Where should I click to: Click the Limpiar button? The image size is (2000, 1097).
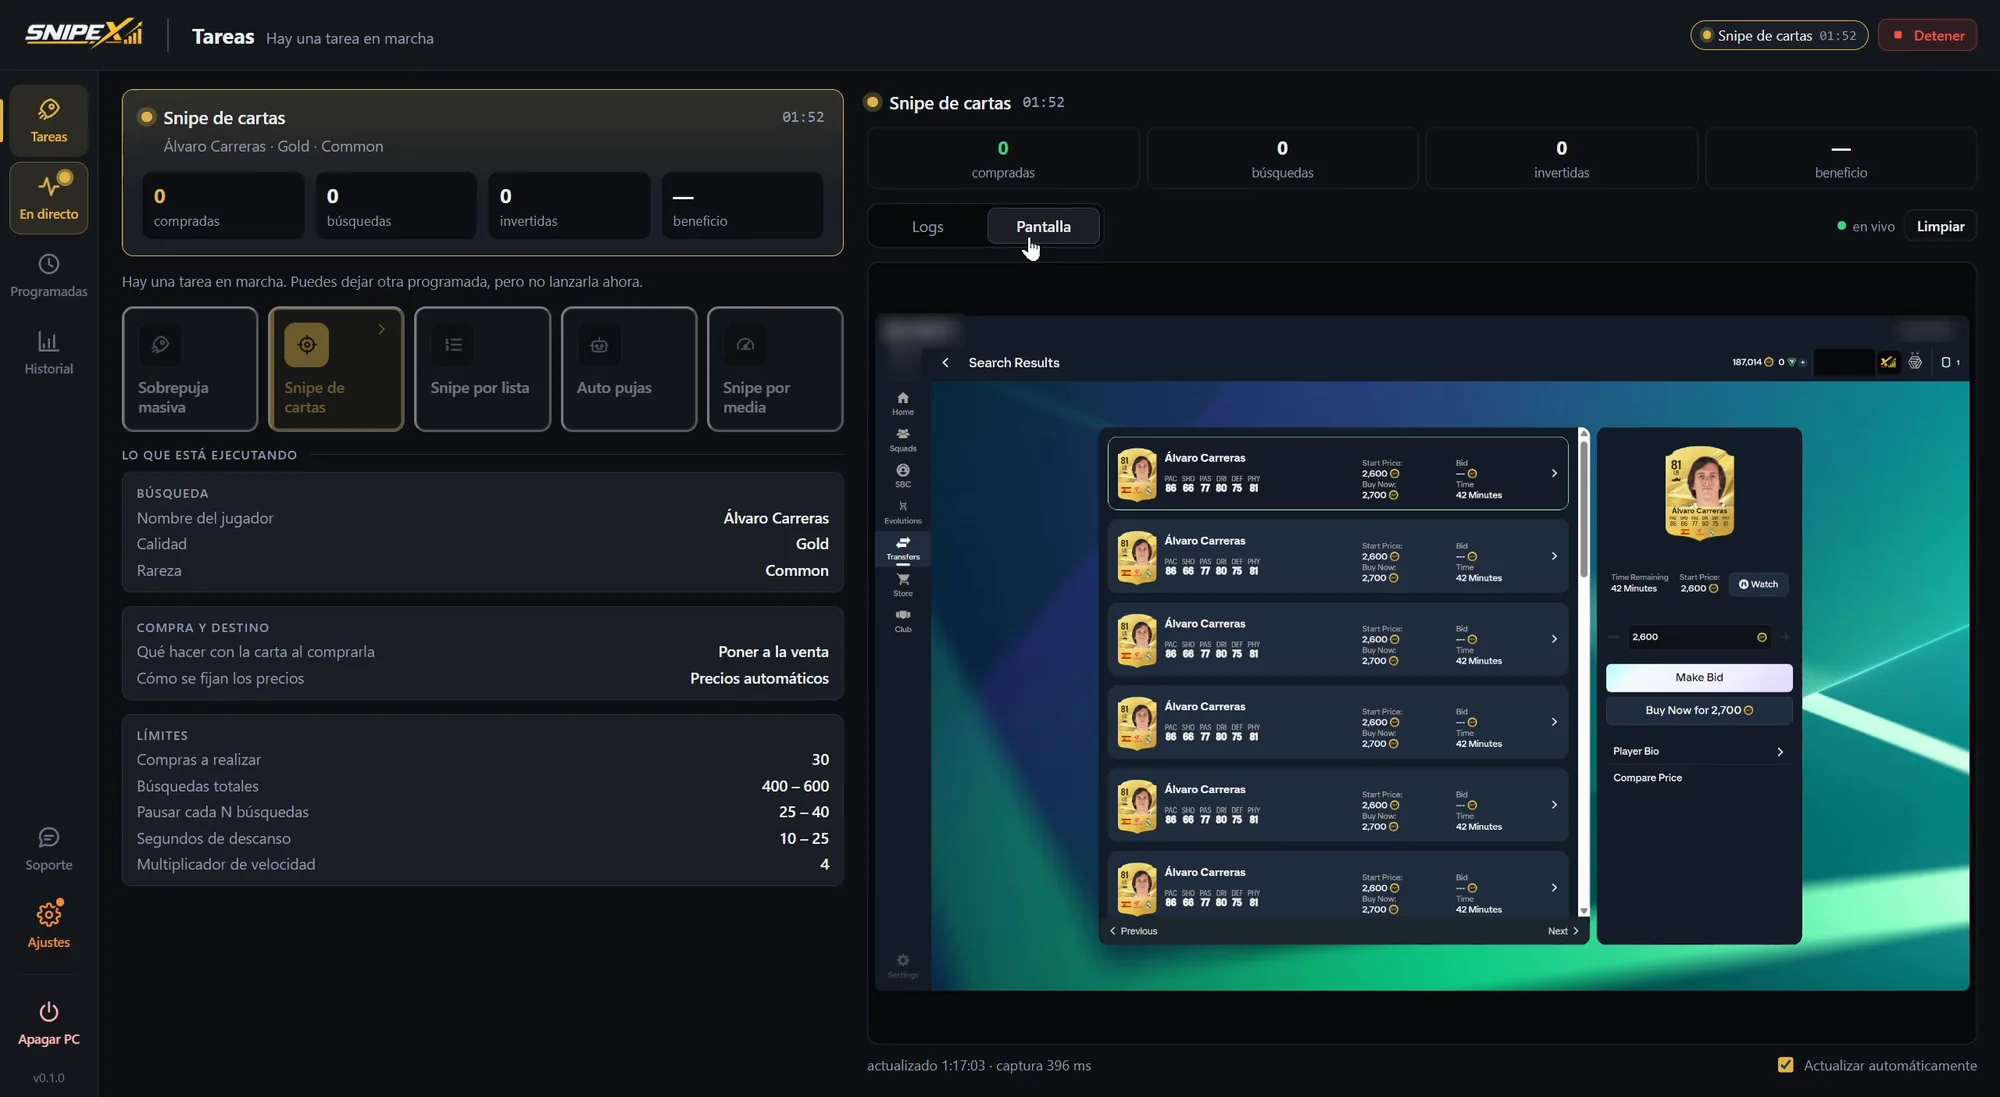(1940, 227)
